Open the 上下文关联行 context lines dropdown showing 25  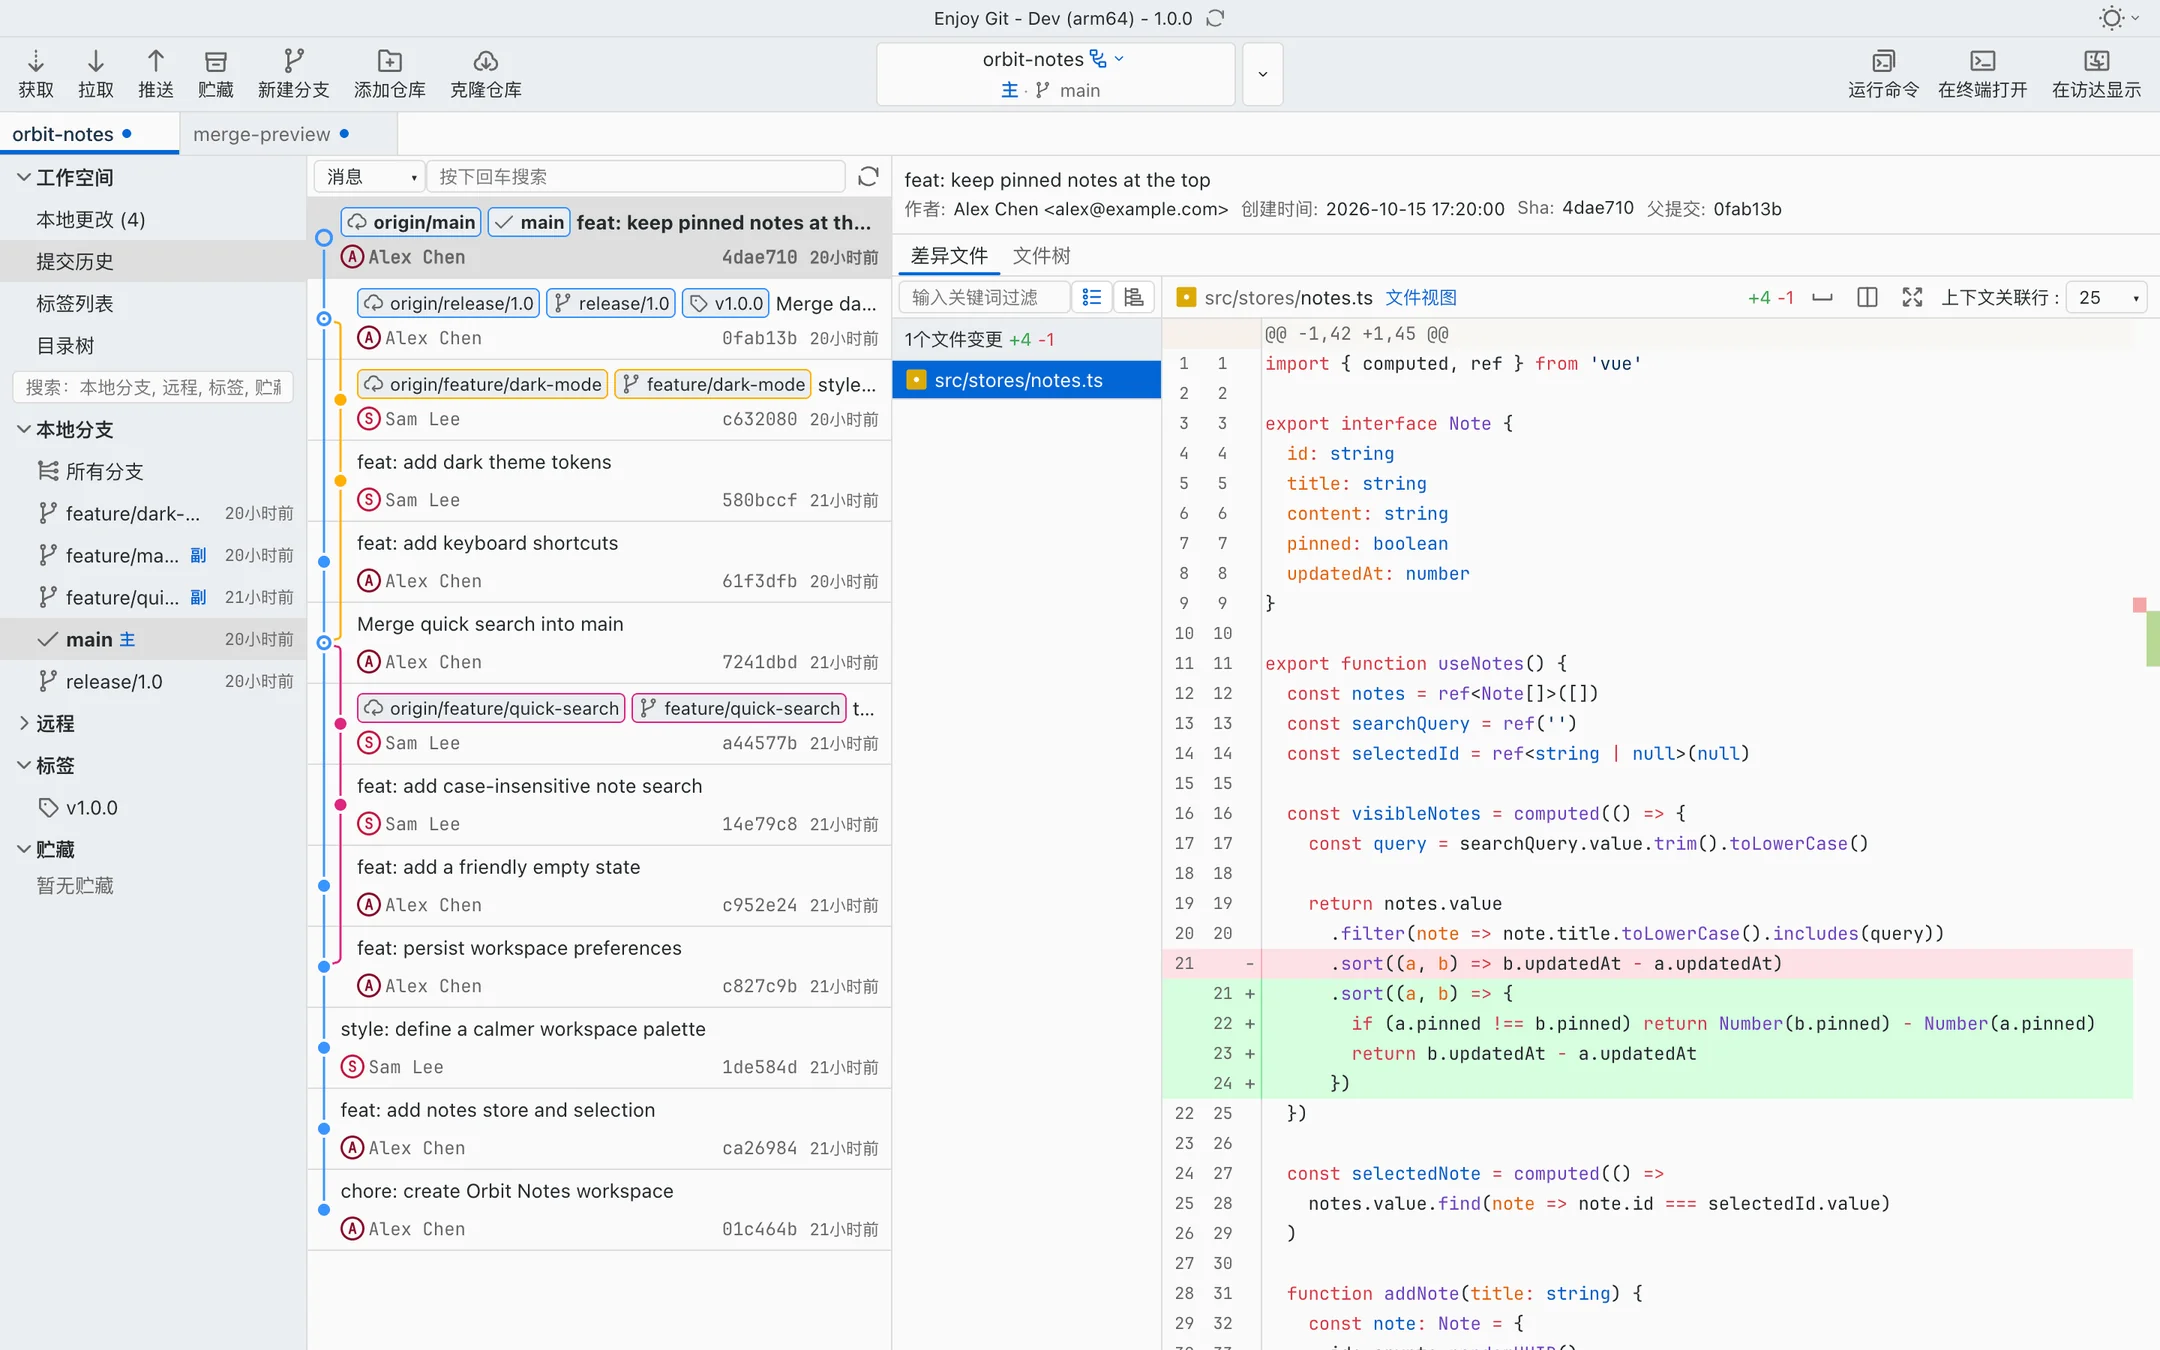2106,297
